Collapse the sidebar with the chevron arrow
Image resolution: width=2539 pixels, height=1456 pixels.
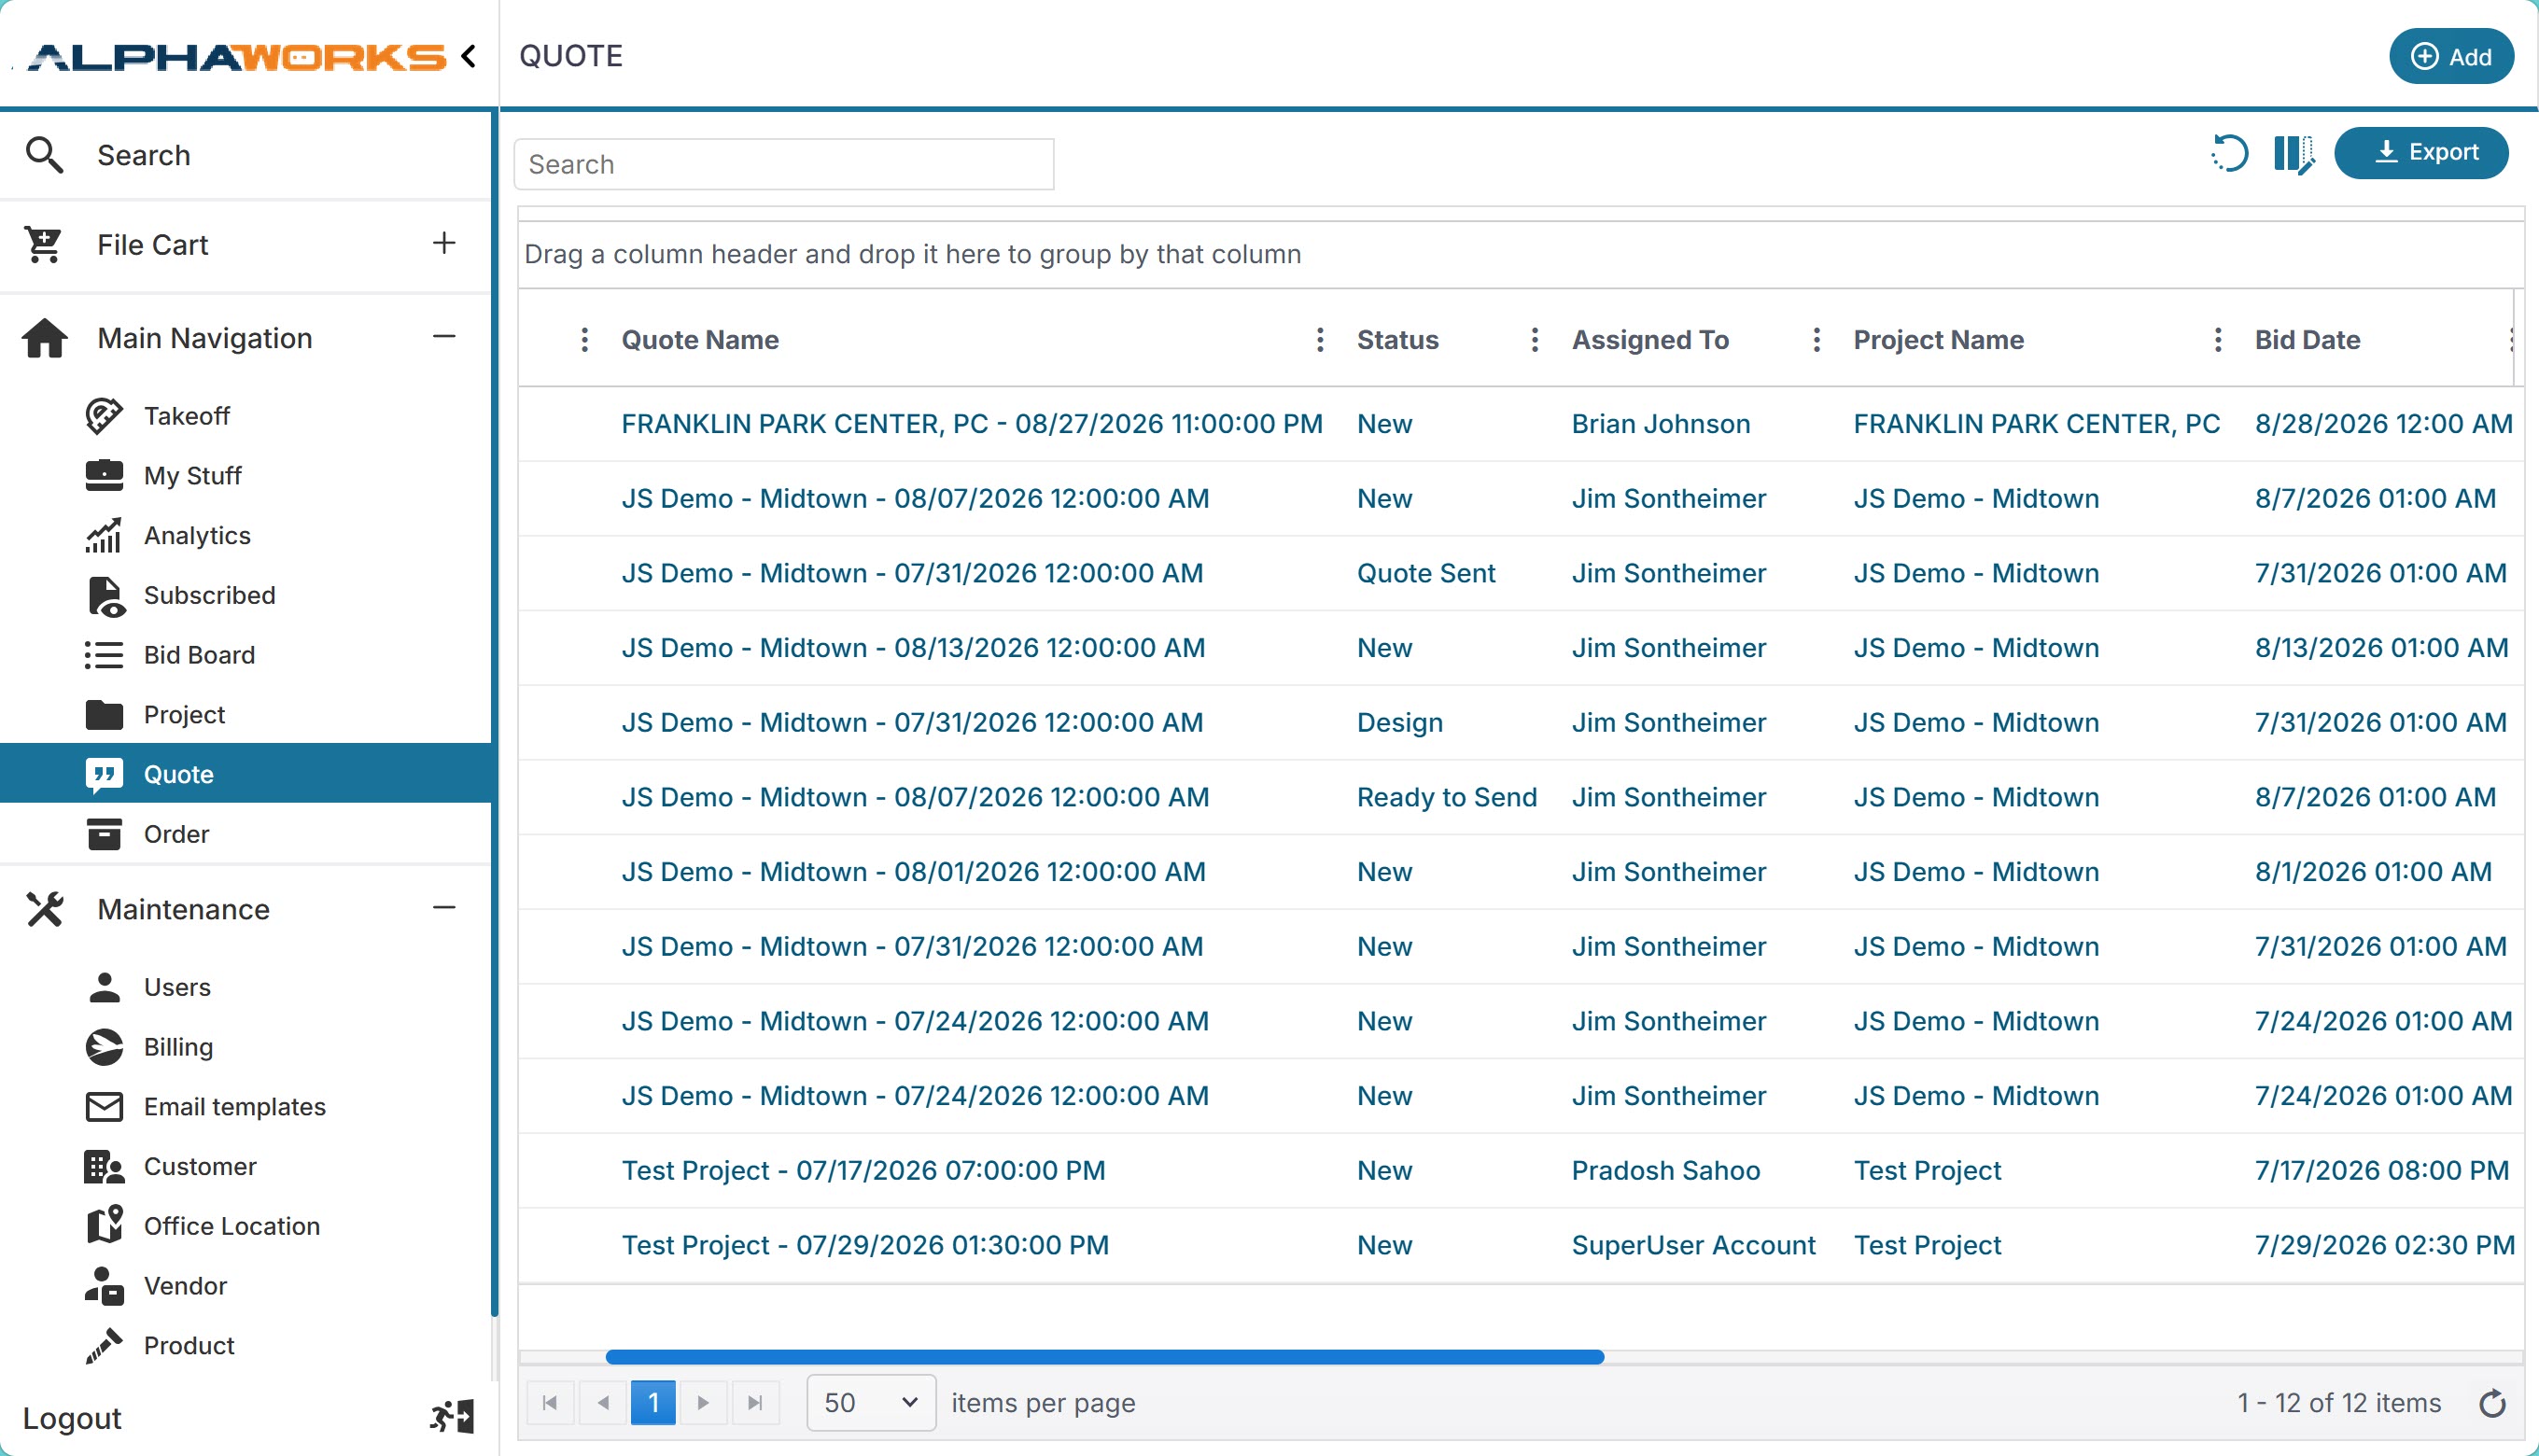468,56
